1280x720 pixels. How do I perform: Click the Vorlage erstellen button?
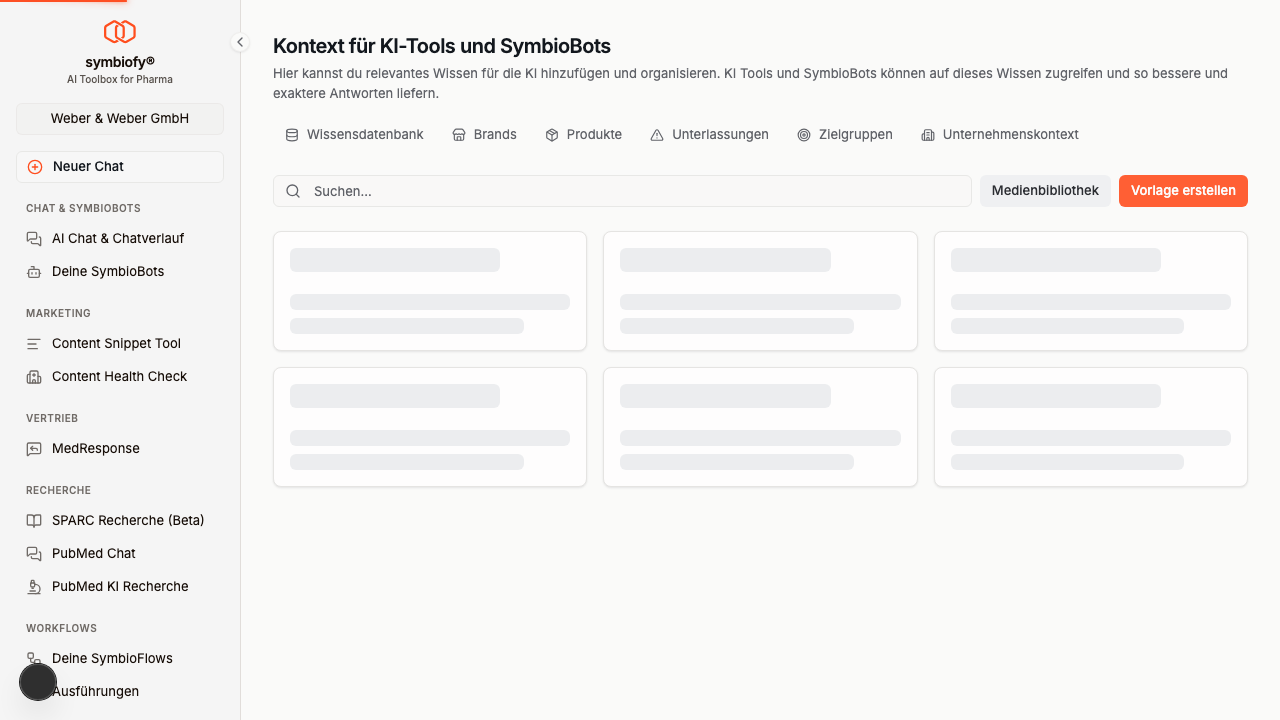(1183, 191)
